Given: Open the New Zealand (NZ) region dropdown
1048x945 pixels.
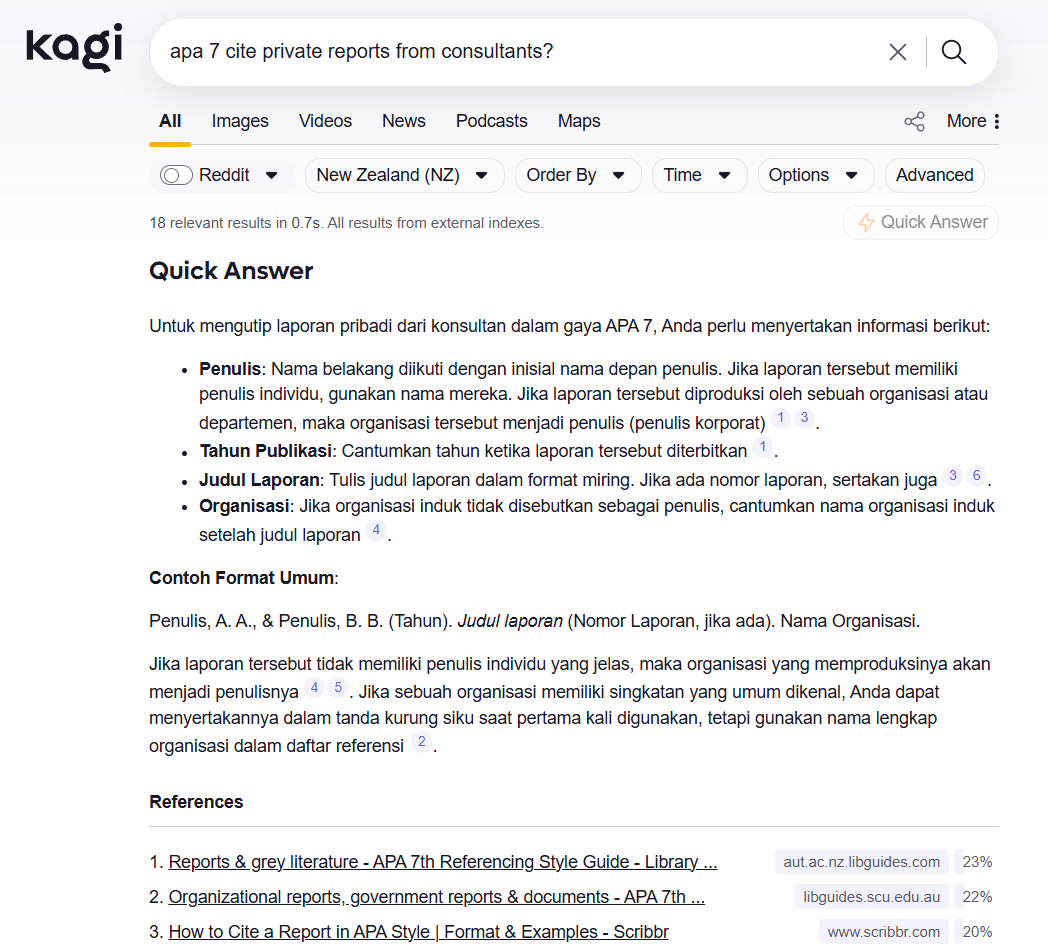Looking at the screenshot, I should tap(403, 175).
